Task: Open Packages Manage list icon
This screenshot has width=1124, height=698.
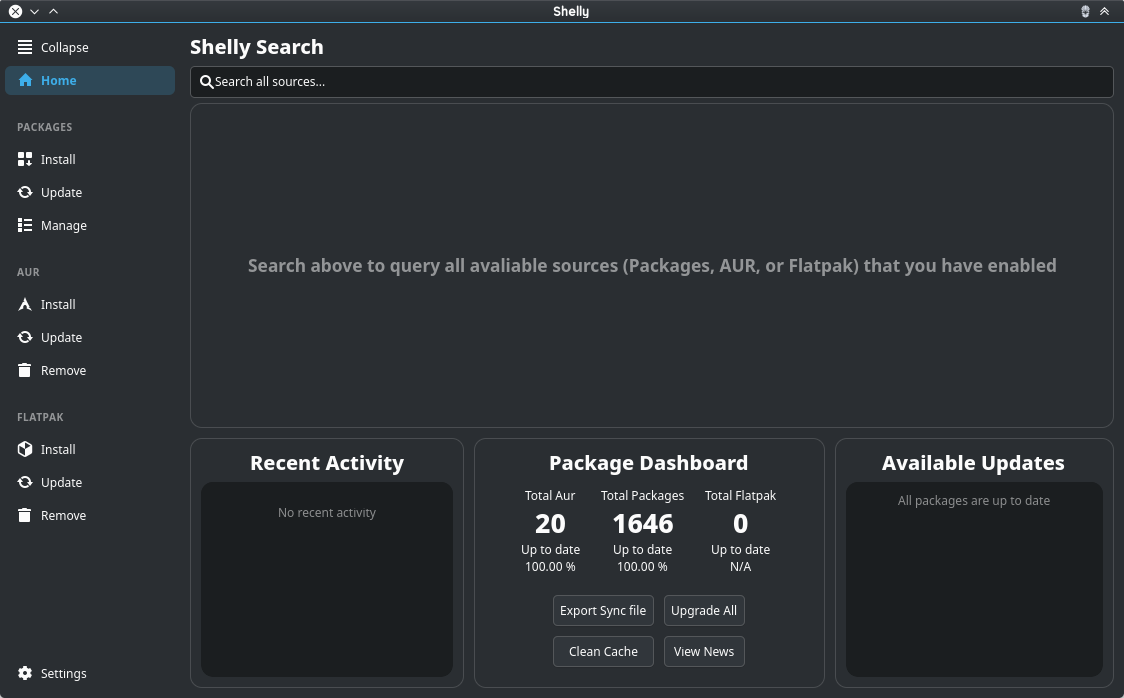Action: tap(25, 225)
